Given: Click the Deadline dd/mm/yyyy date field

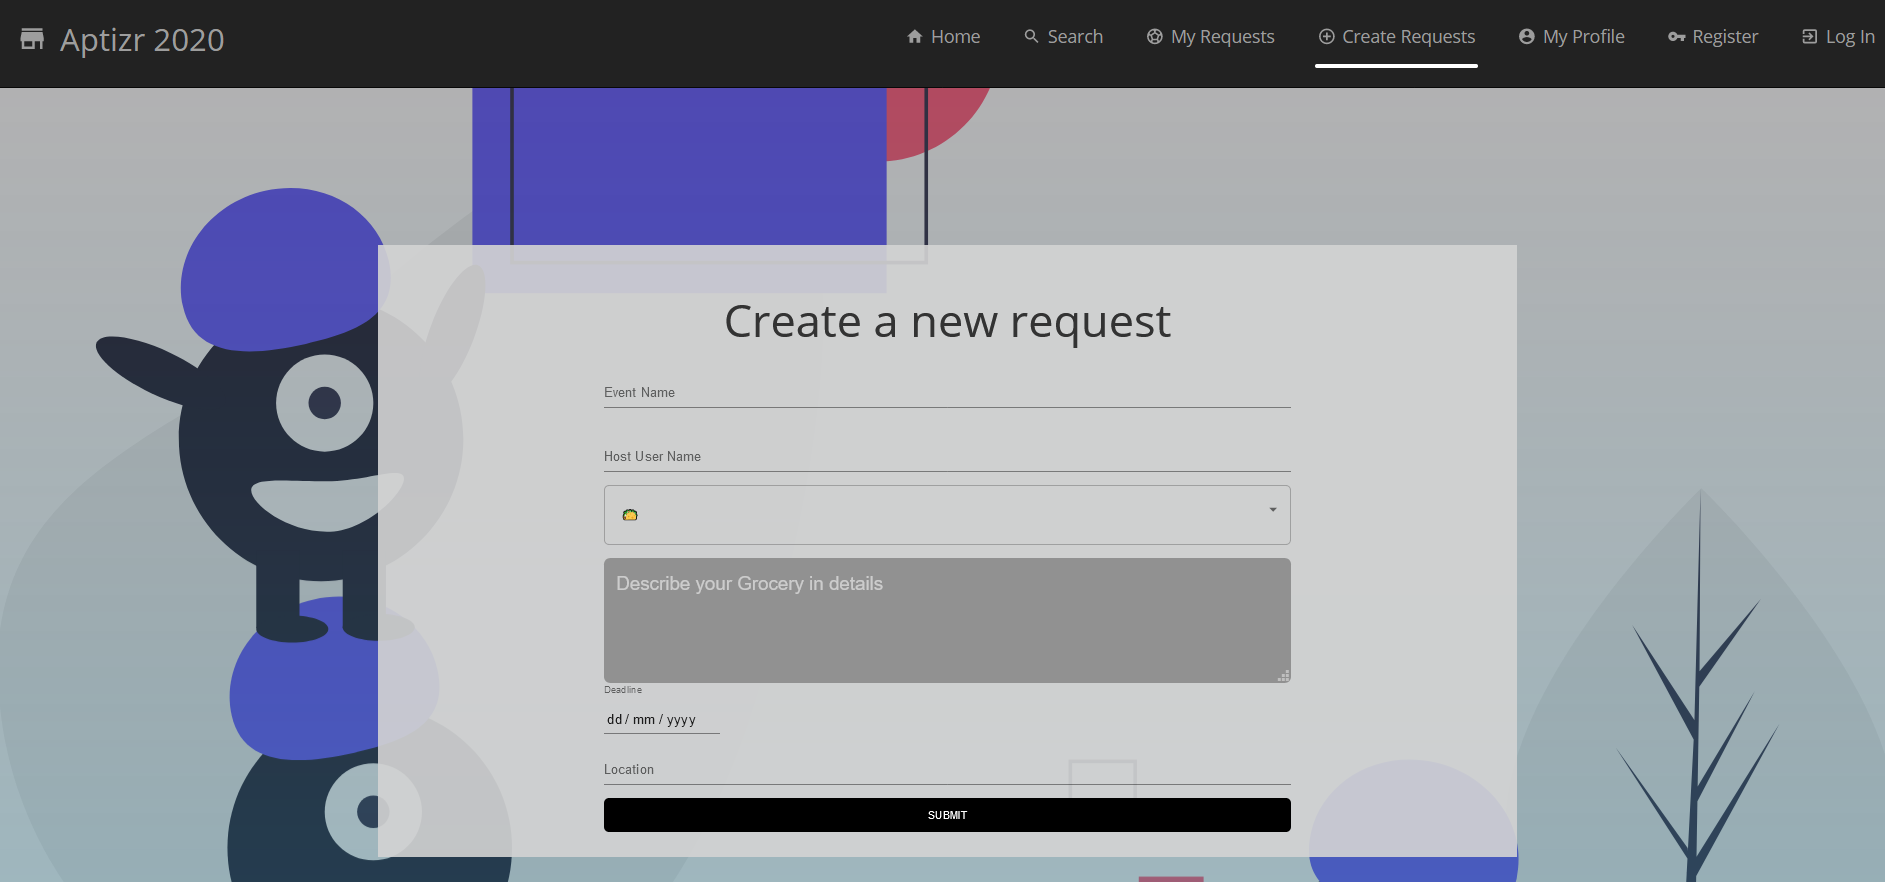Looking at the screenshot, I should (x=662, y=720).
